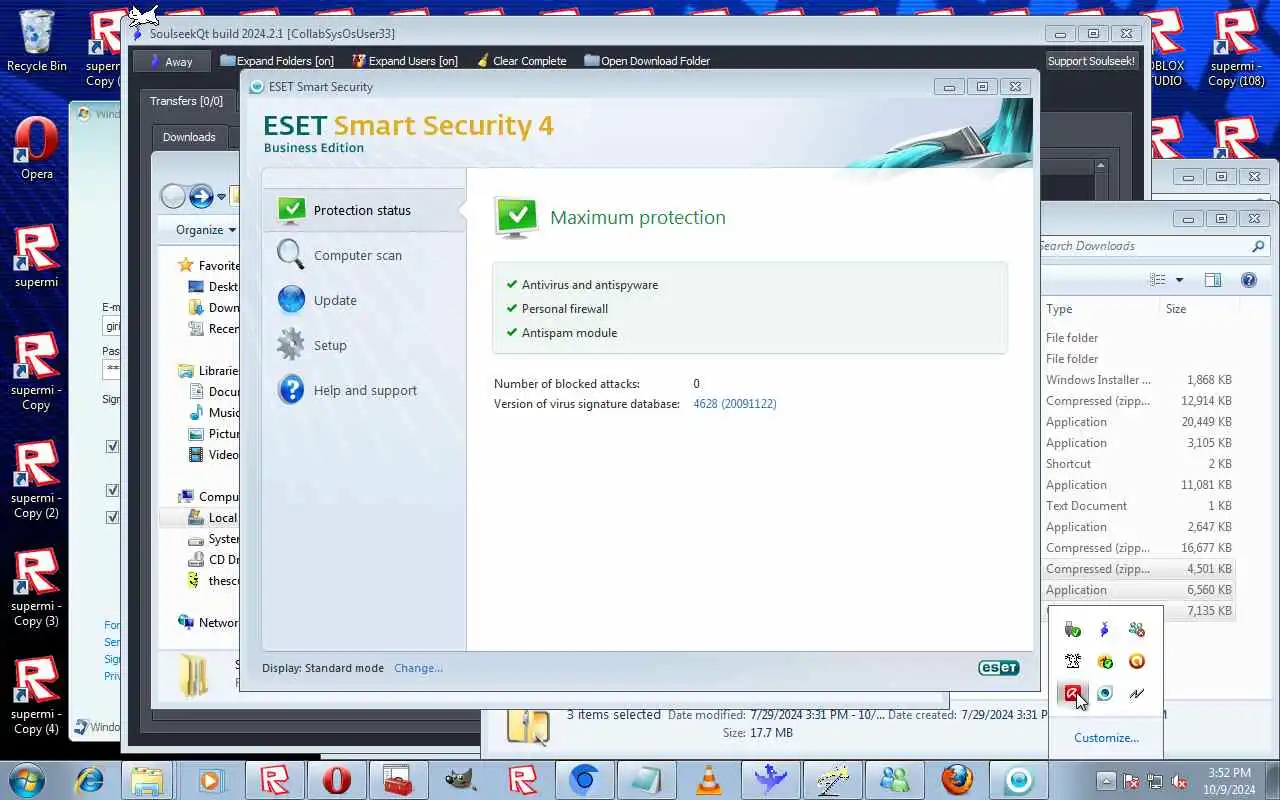The height and width of the screenshot is (800, 1280).
Task: Click the Windows Live Messenger tray icon
Action: pyautogui.click(x=1137, y=629)
